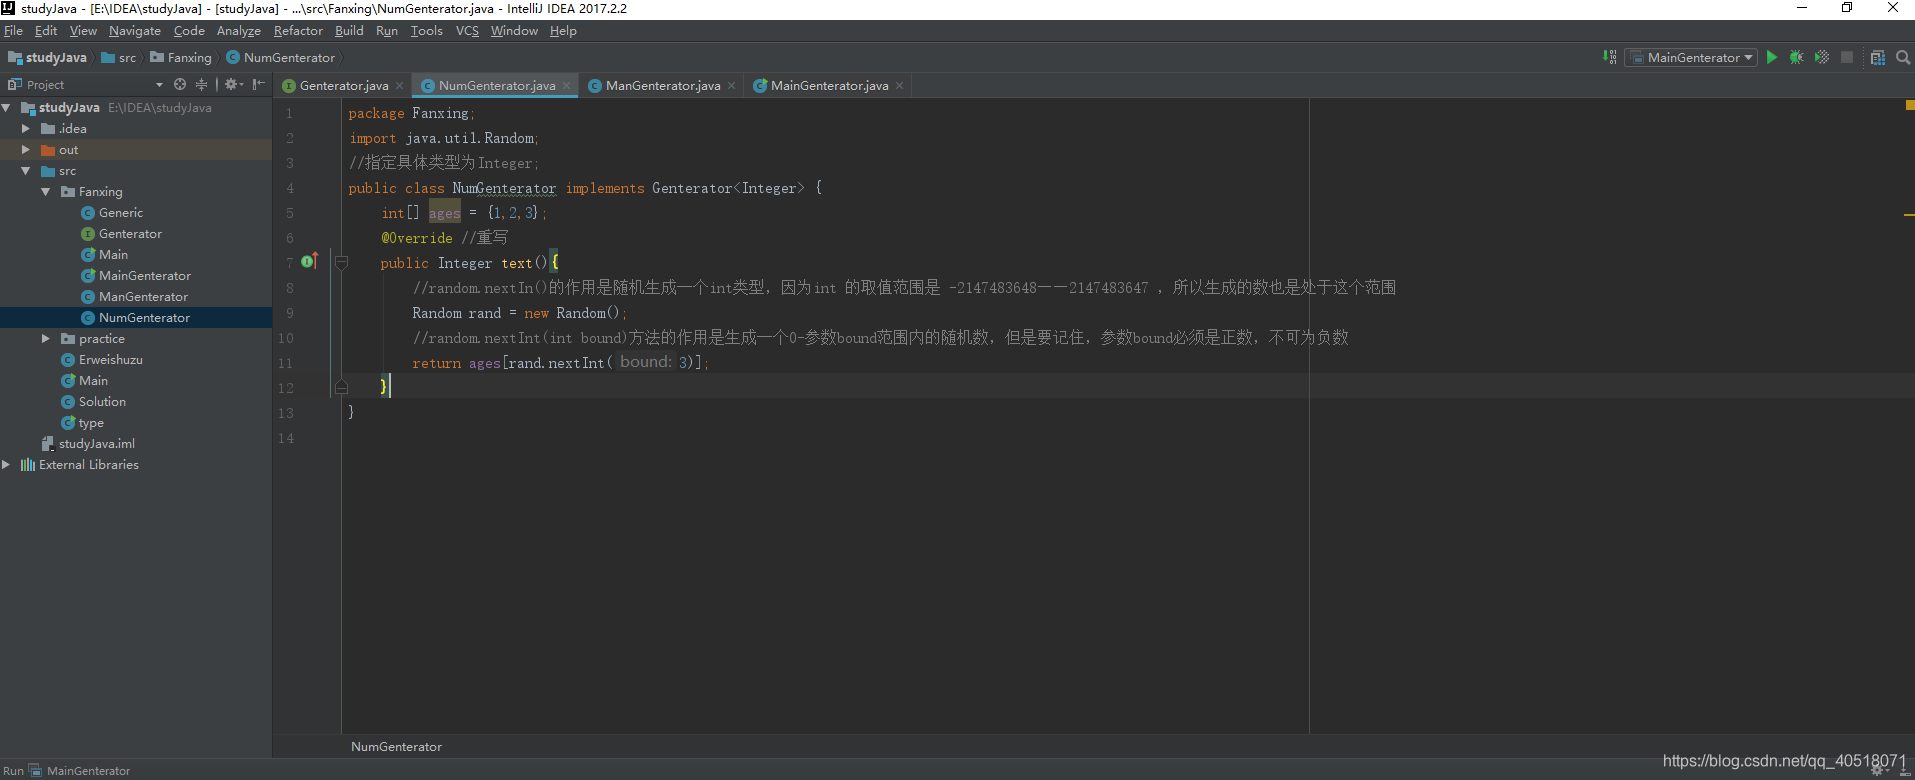Select Solution class in project tree

click(x=102, y=402)
